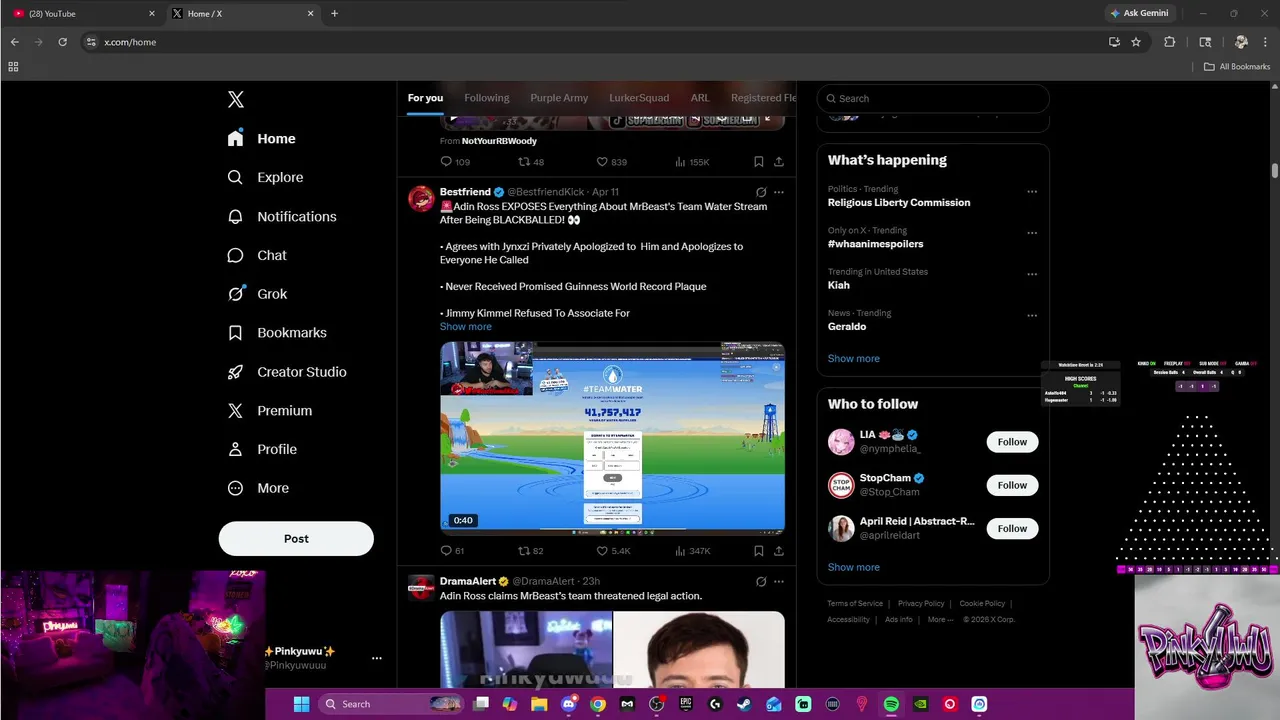
Task: Bookmark the NotYourRBWoody video post
Action: click(759, 162)
